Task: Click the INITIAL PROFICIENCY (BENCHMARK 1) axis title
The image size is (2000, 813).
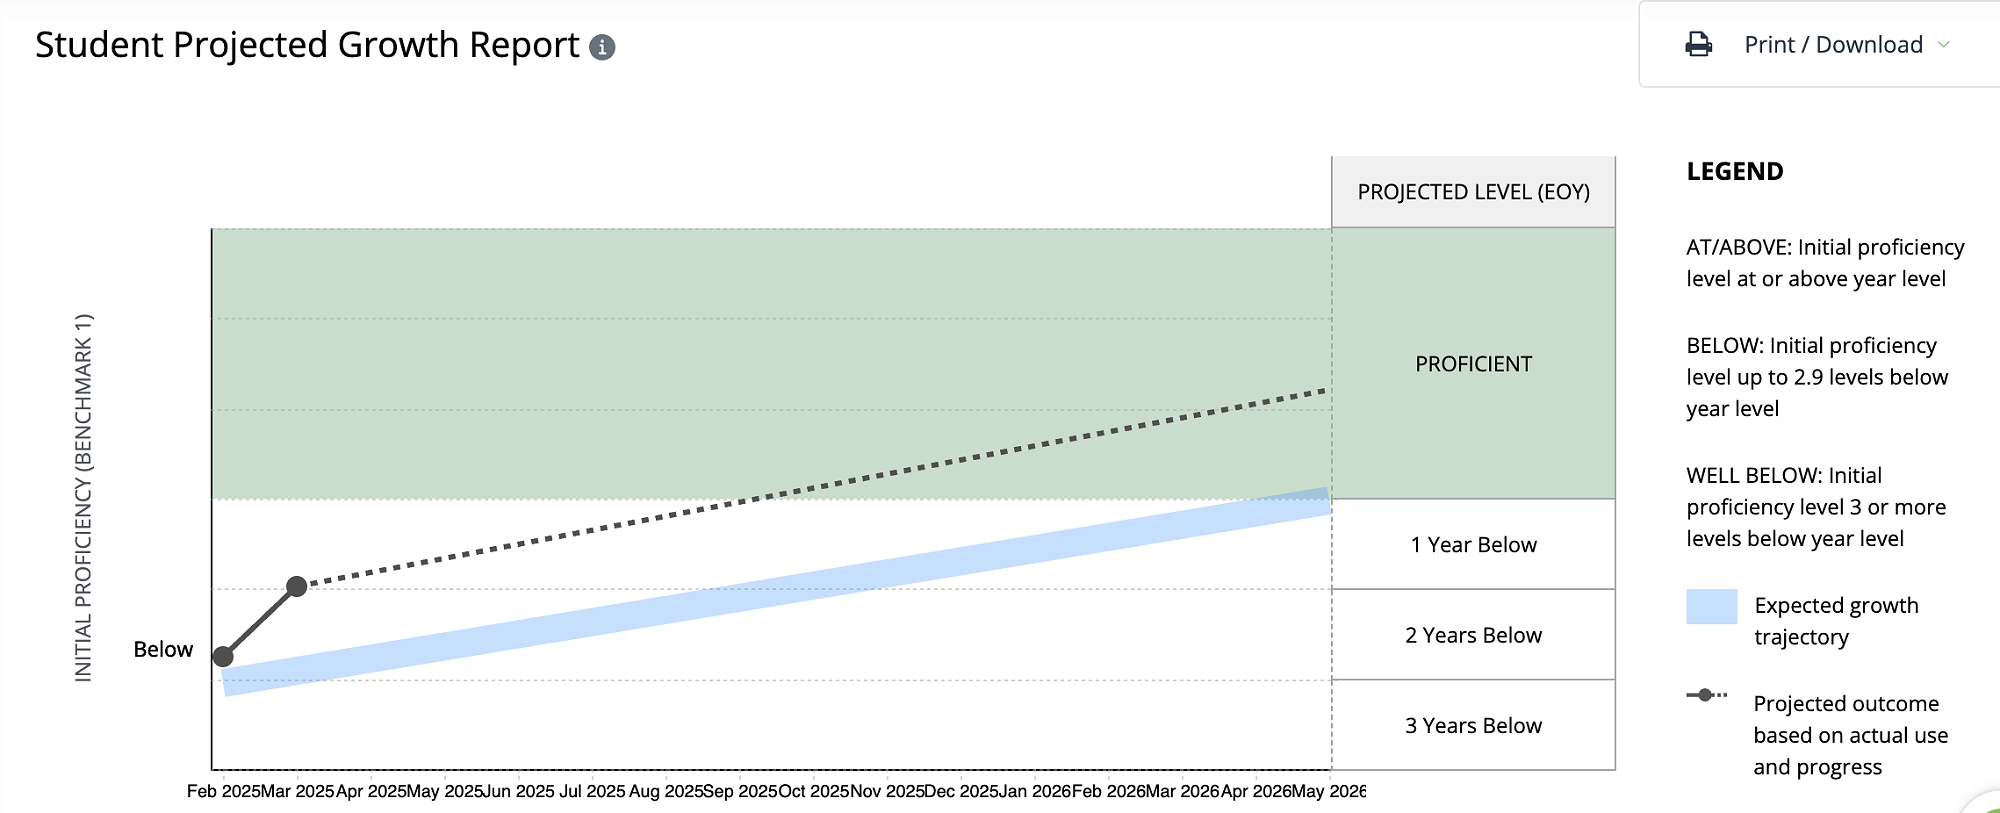Action: tap(84, 497)
